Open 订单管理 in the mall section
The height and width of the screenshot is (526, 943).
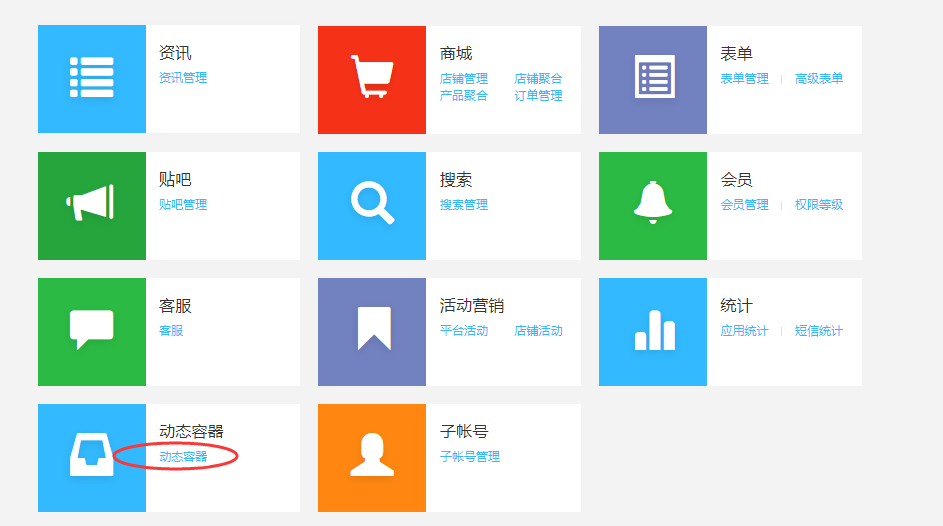click(x=538, y=96)
